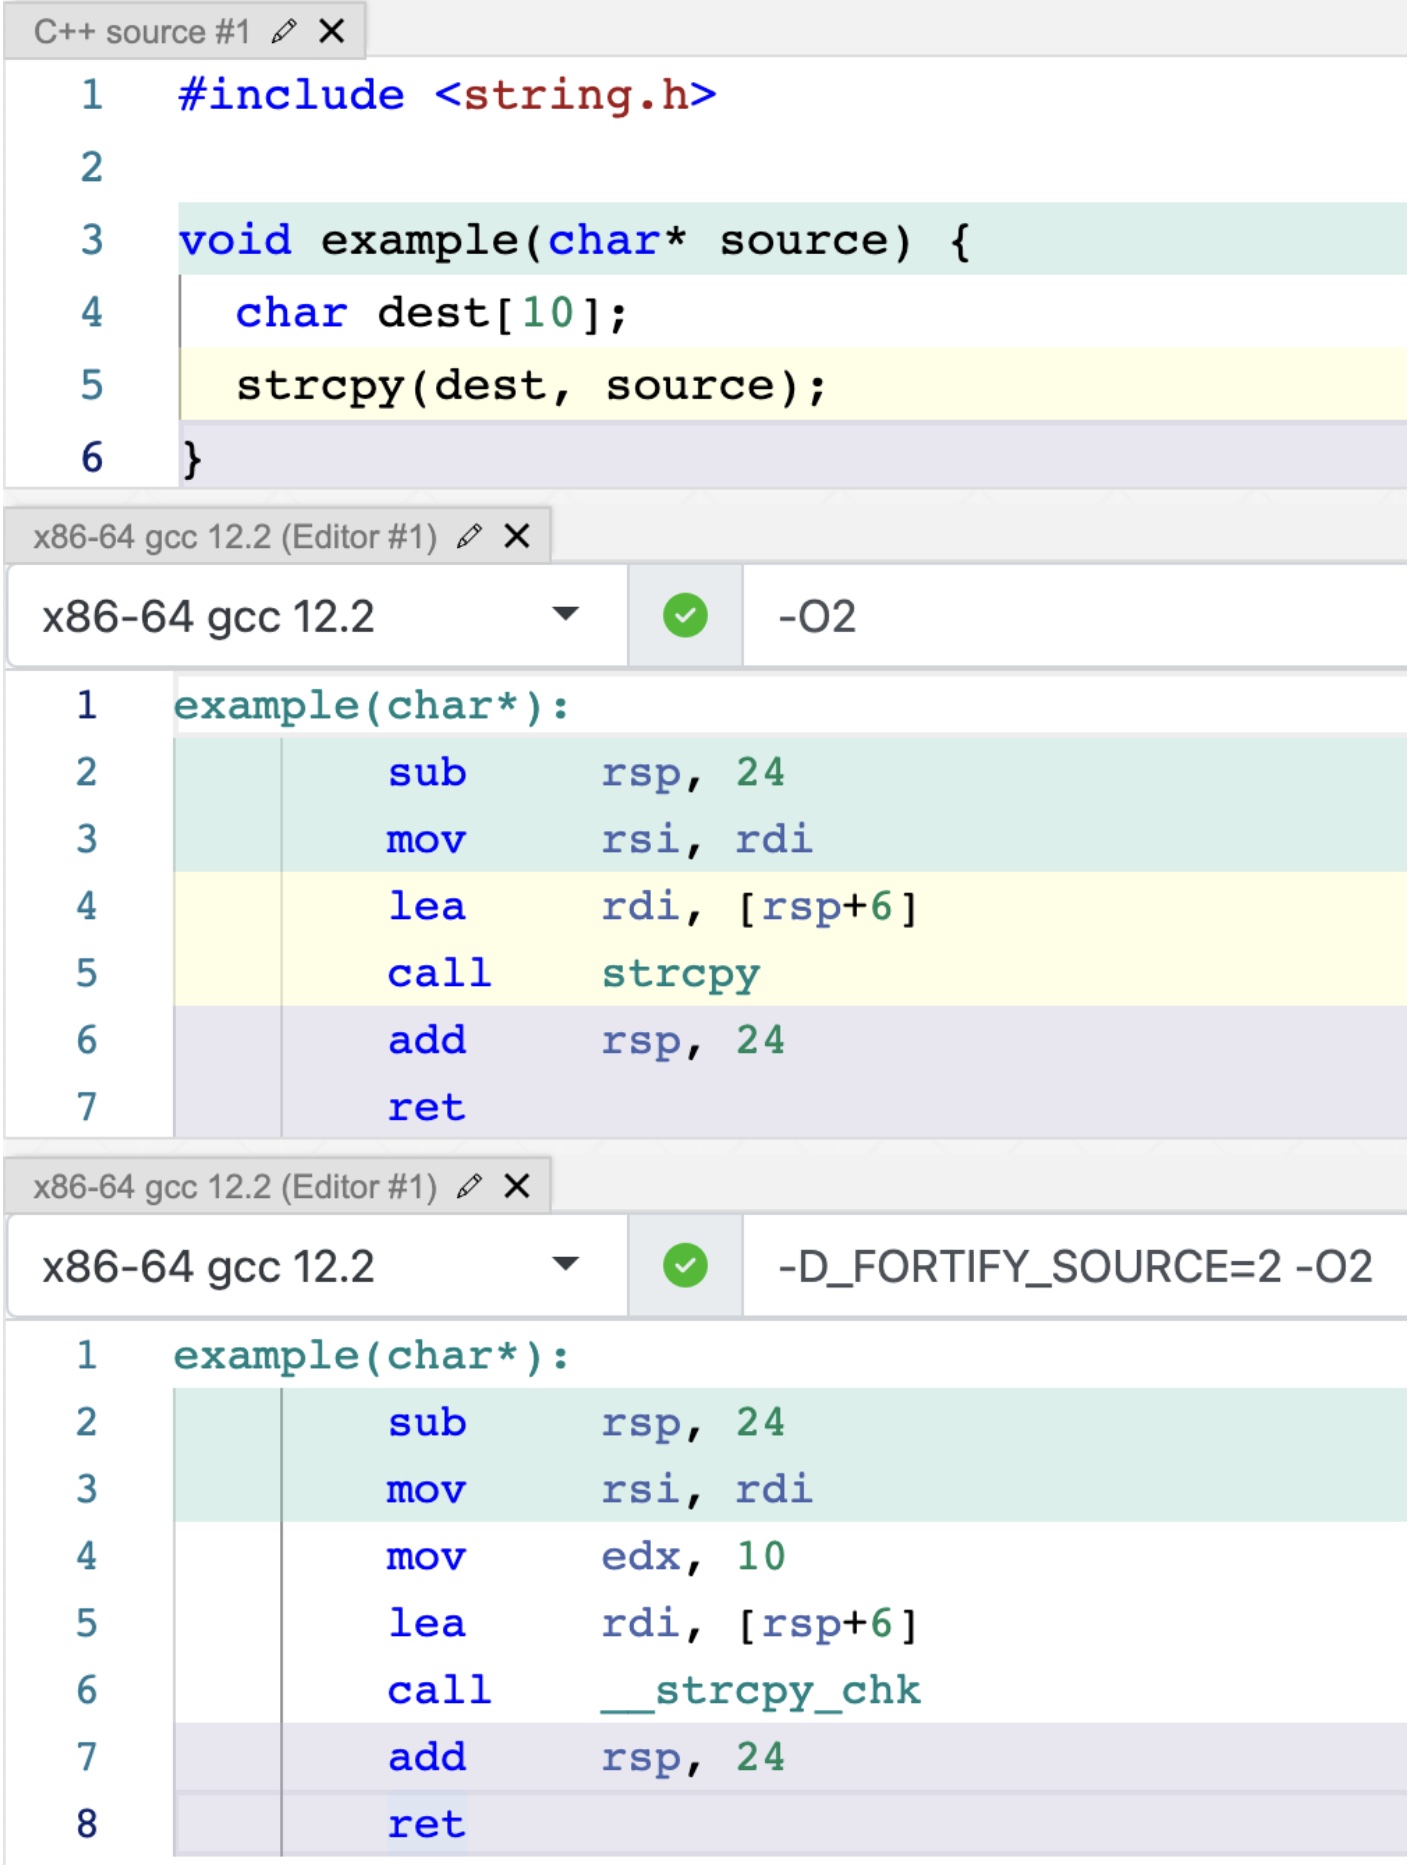The image size is (1412, 1870).
Task: Click the __strcpy_chk call label
Action: point(761,1691)
